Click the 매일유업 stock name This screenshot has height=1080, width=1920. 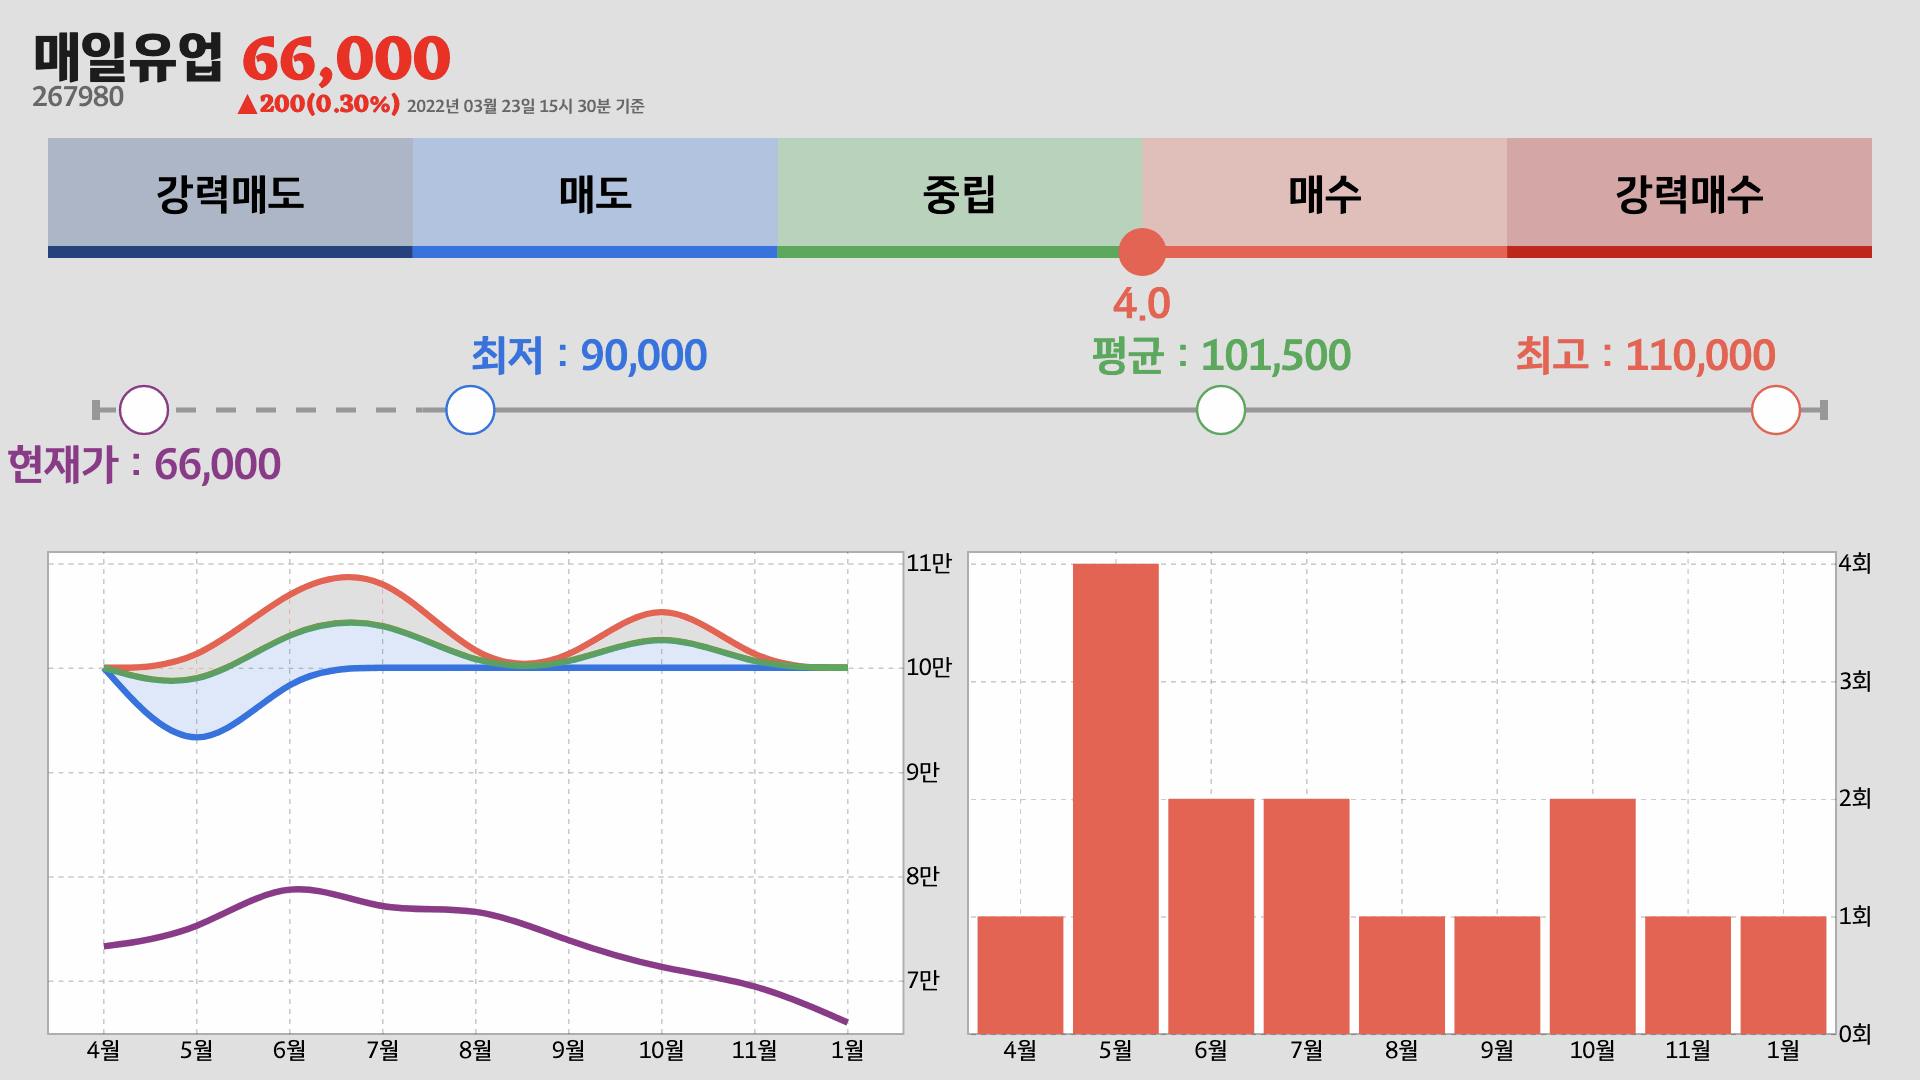point(128,57)
